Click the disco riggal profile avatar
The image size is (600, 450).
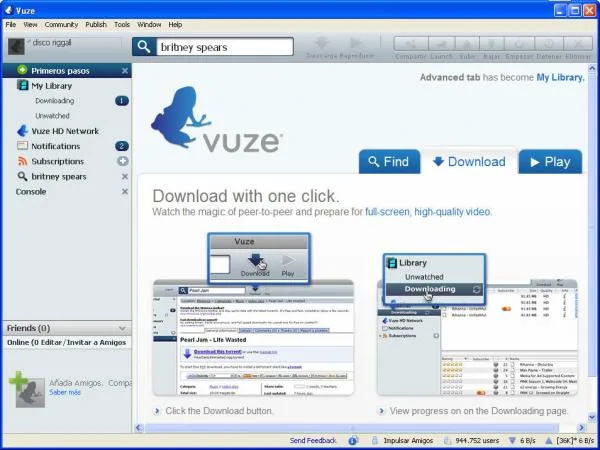pos(16,47)
